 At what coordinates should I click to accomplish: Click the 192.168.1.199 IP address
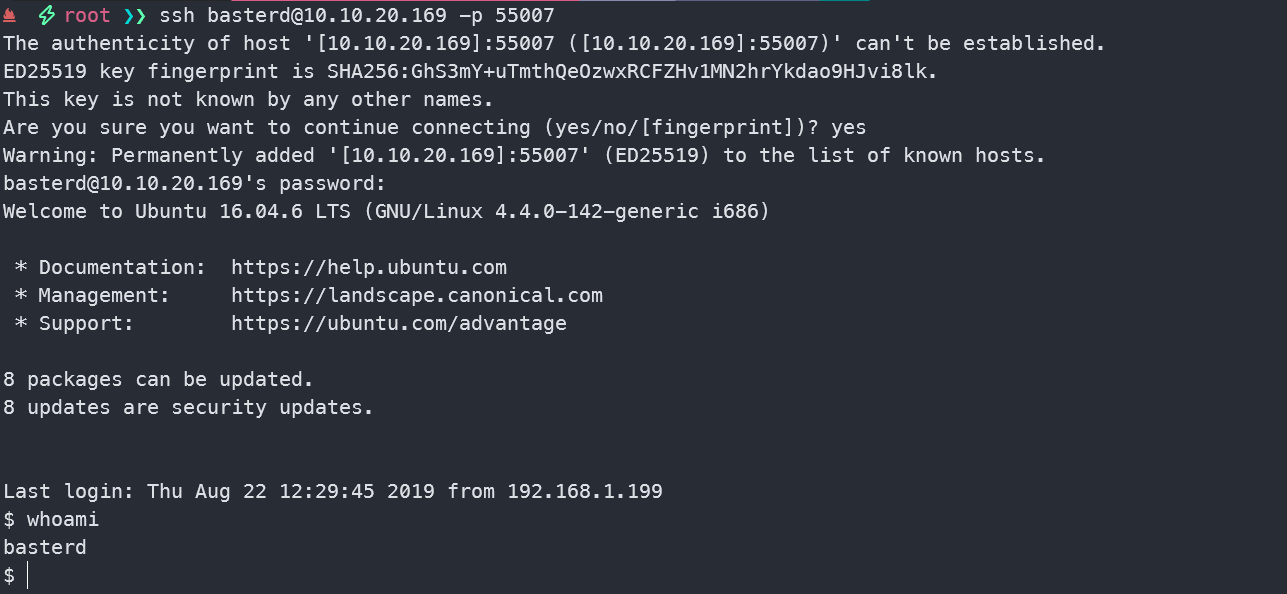[x=585, y=492]
